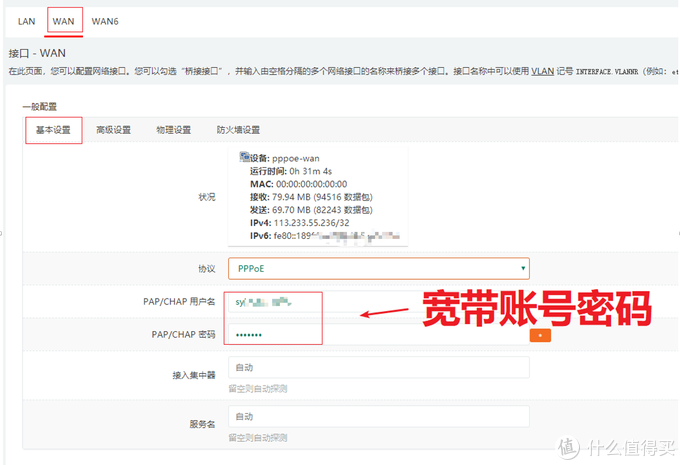Select the 发送 69.70 MB line
The height and width of the screenshot is (465, 680).
(x=311, y=210)
